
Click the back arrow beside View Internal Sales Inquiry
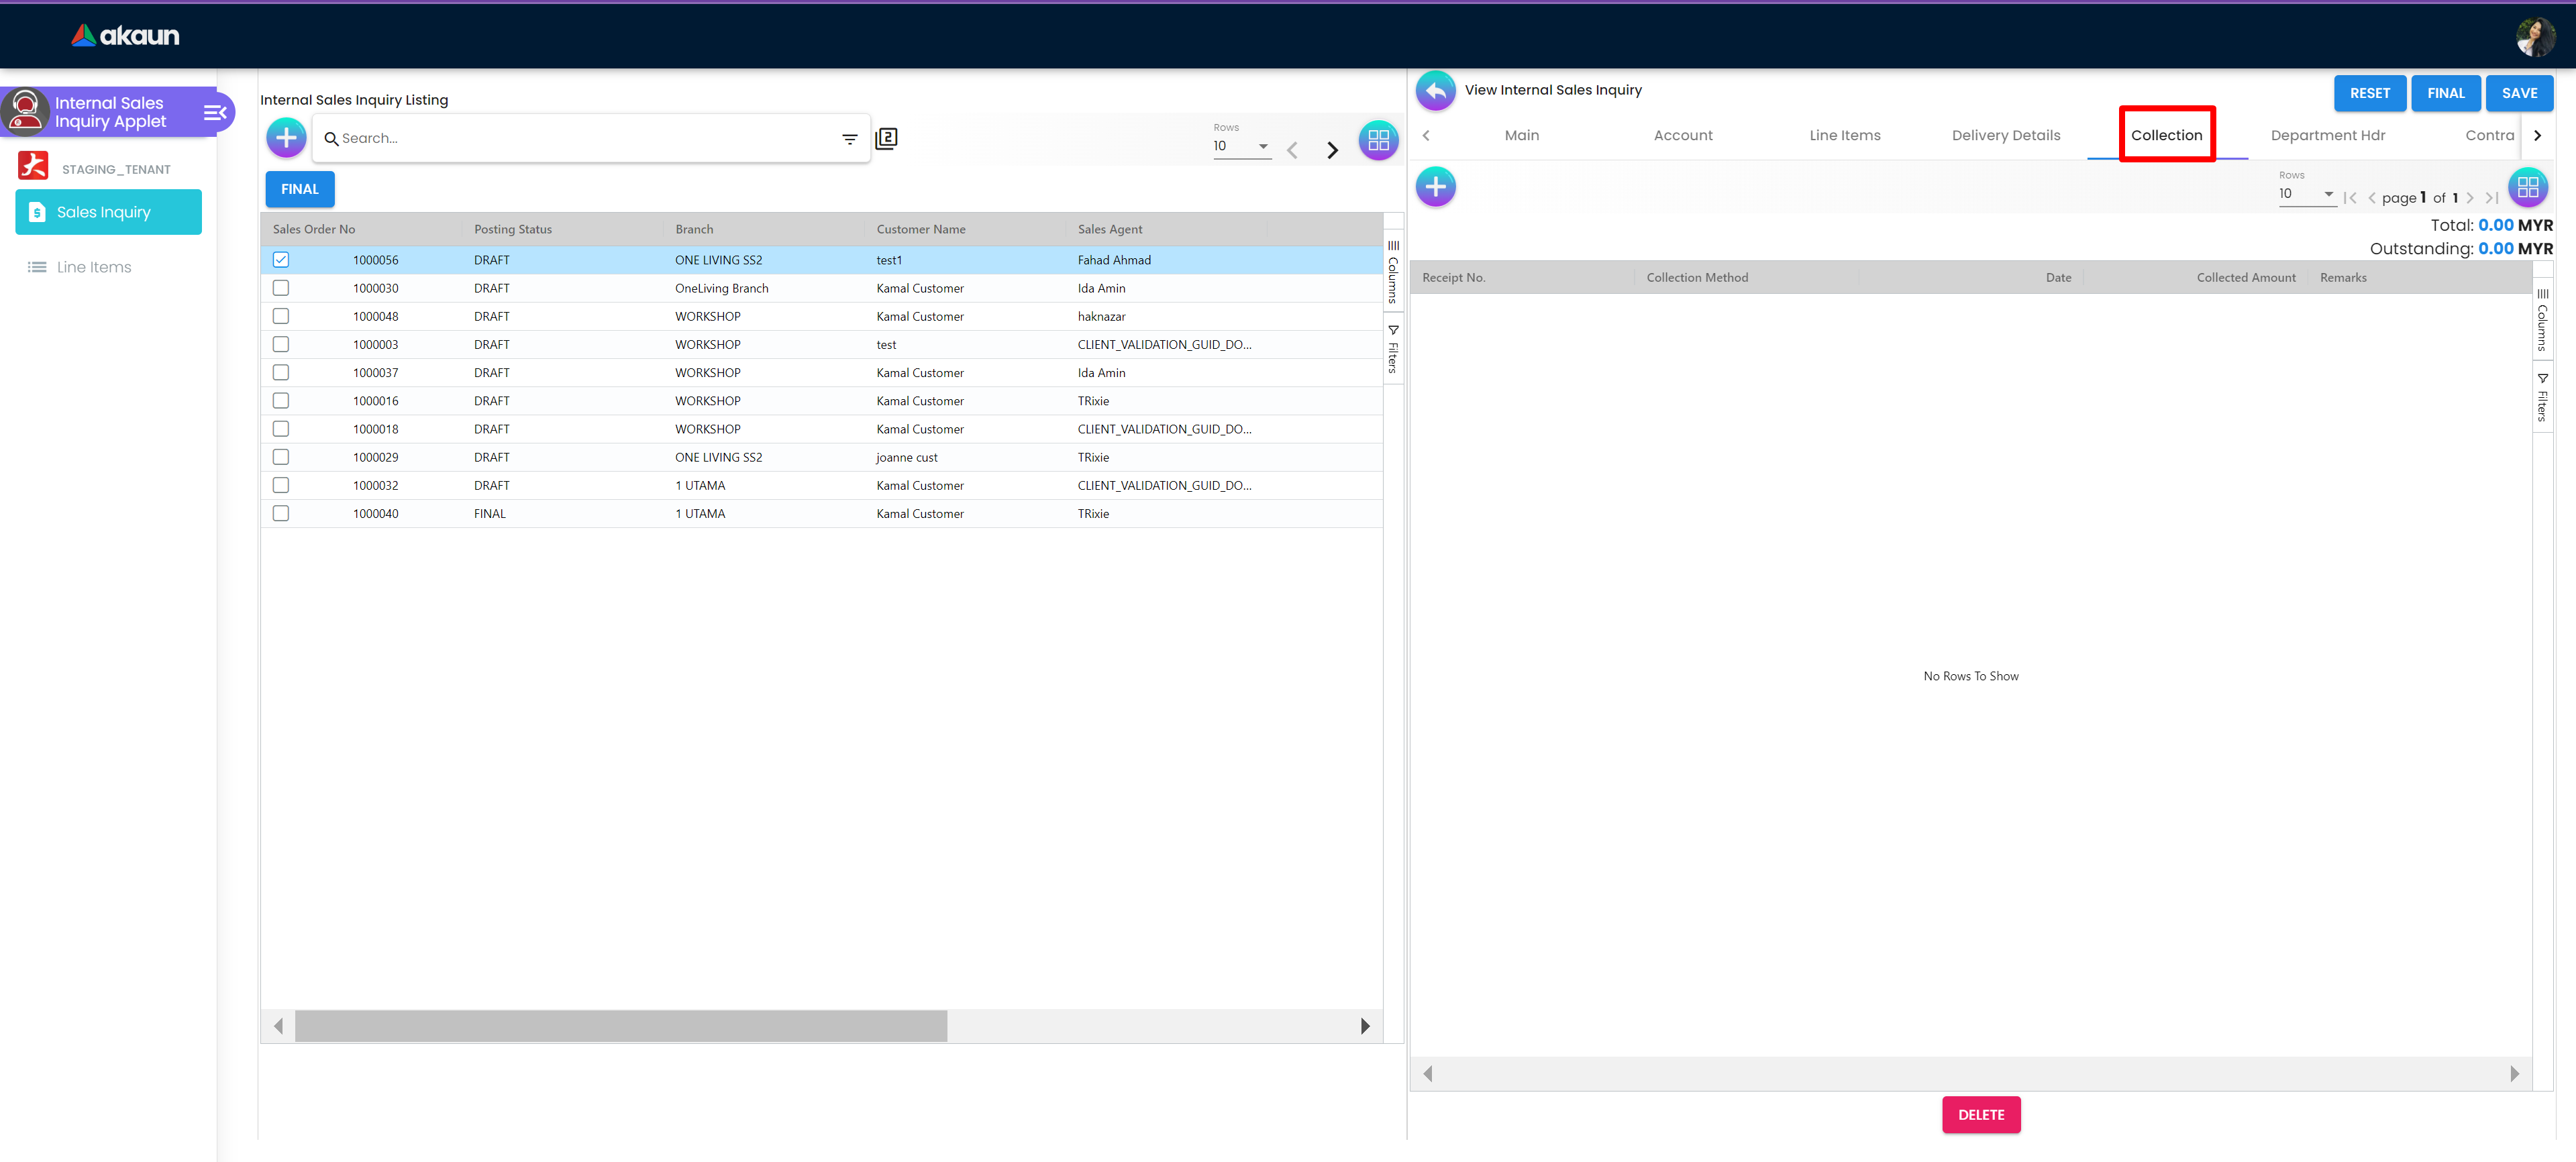[x=1435, y=91]
